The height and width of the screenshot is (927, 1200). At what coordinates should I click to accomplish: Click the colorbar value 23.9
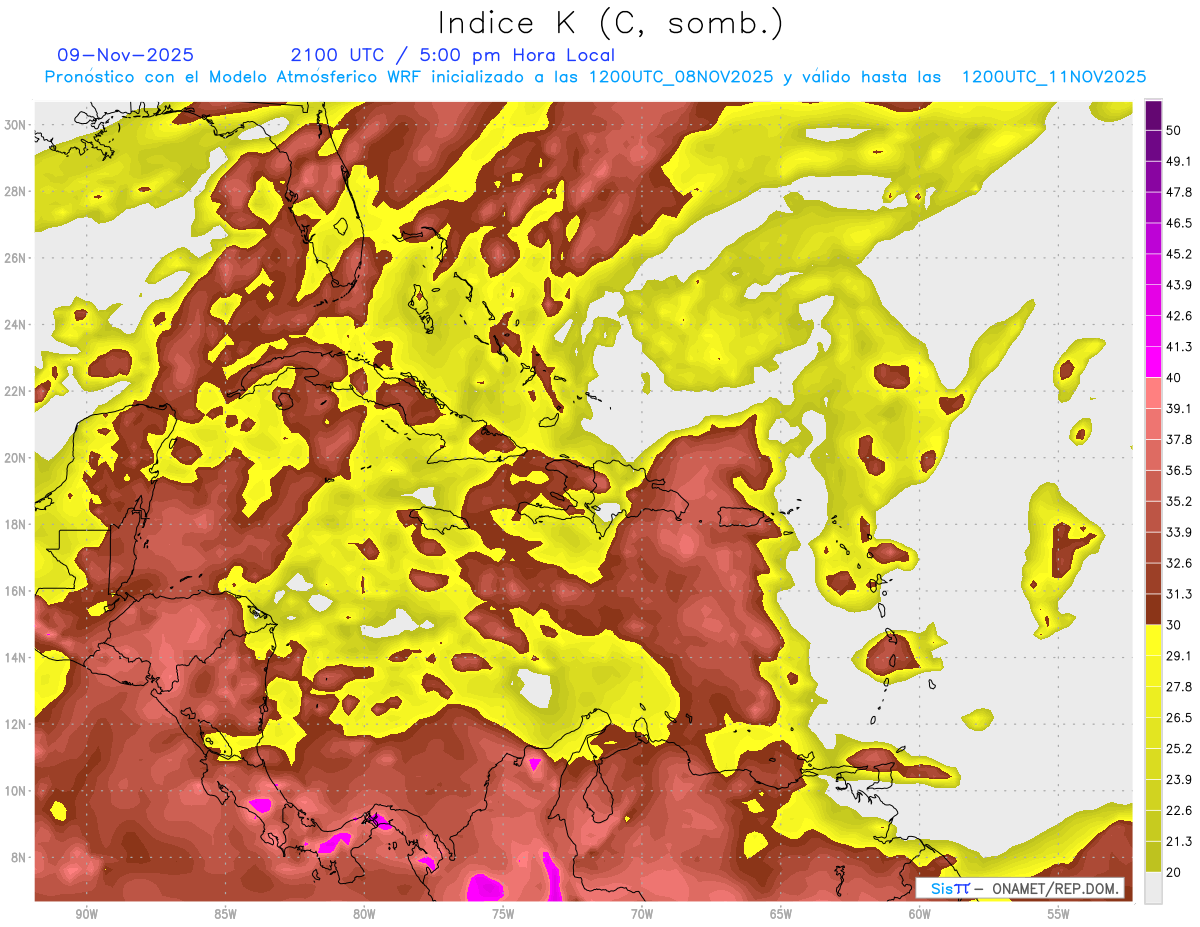point(1178,780)
